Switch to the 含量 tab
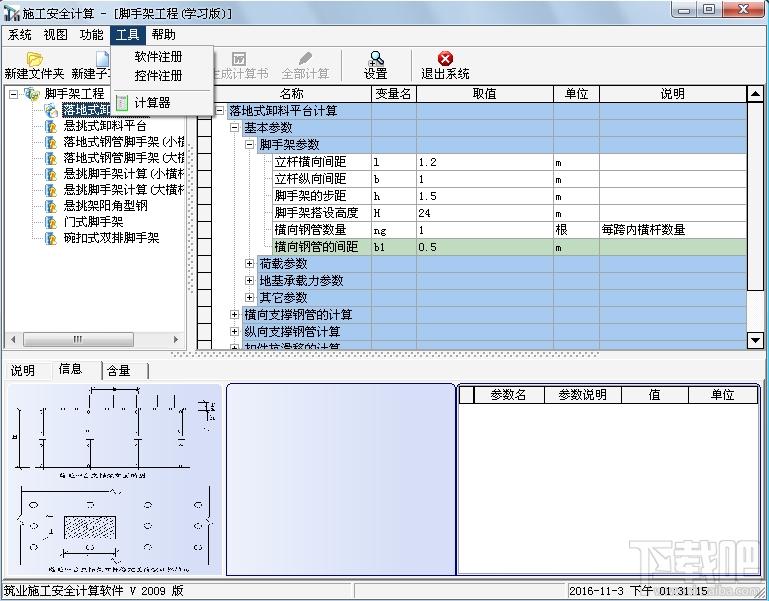 [x=118, y=370]
